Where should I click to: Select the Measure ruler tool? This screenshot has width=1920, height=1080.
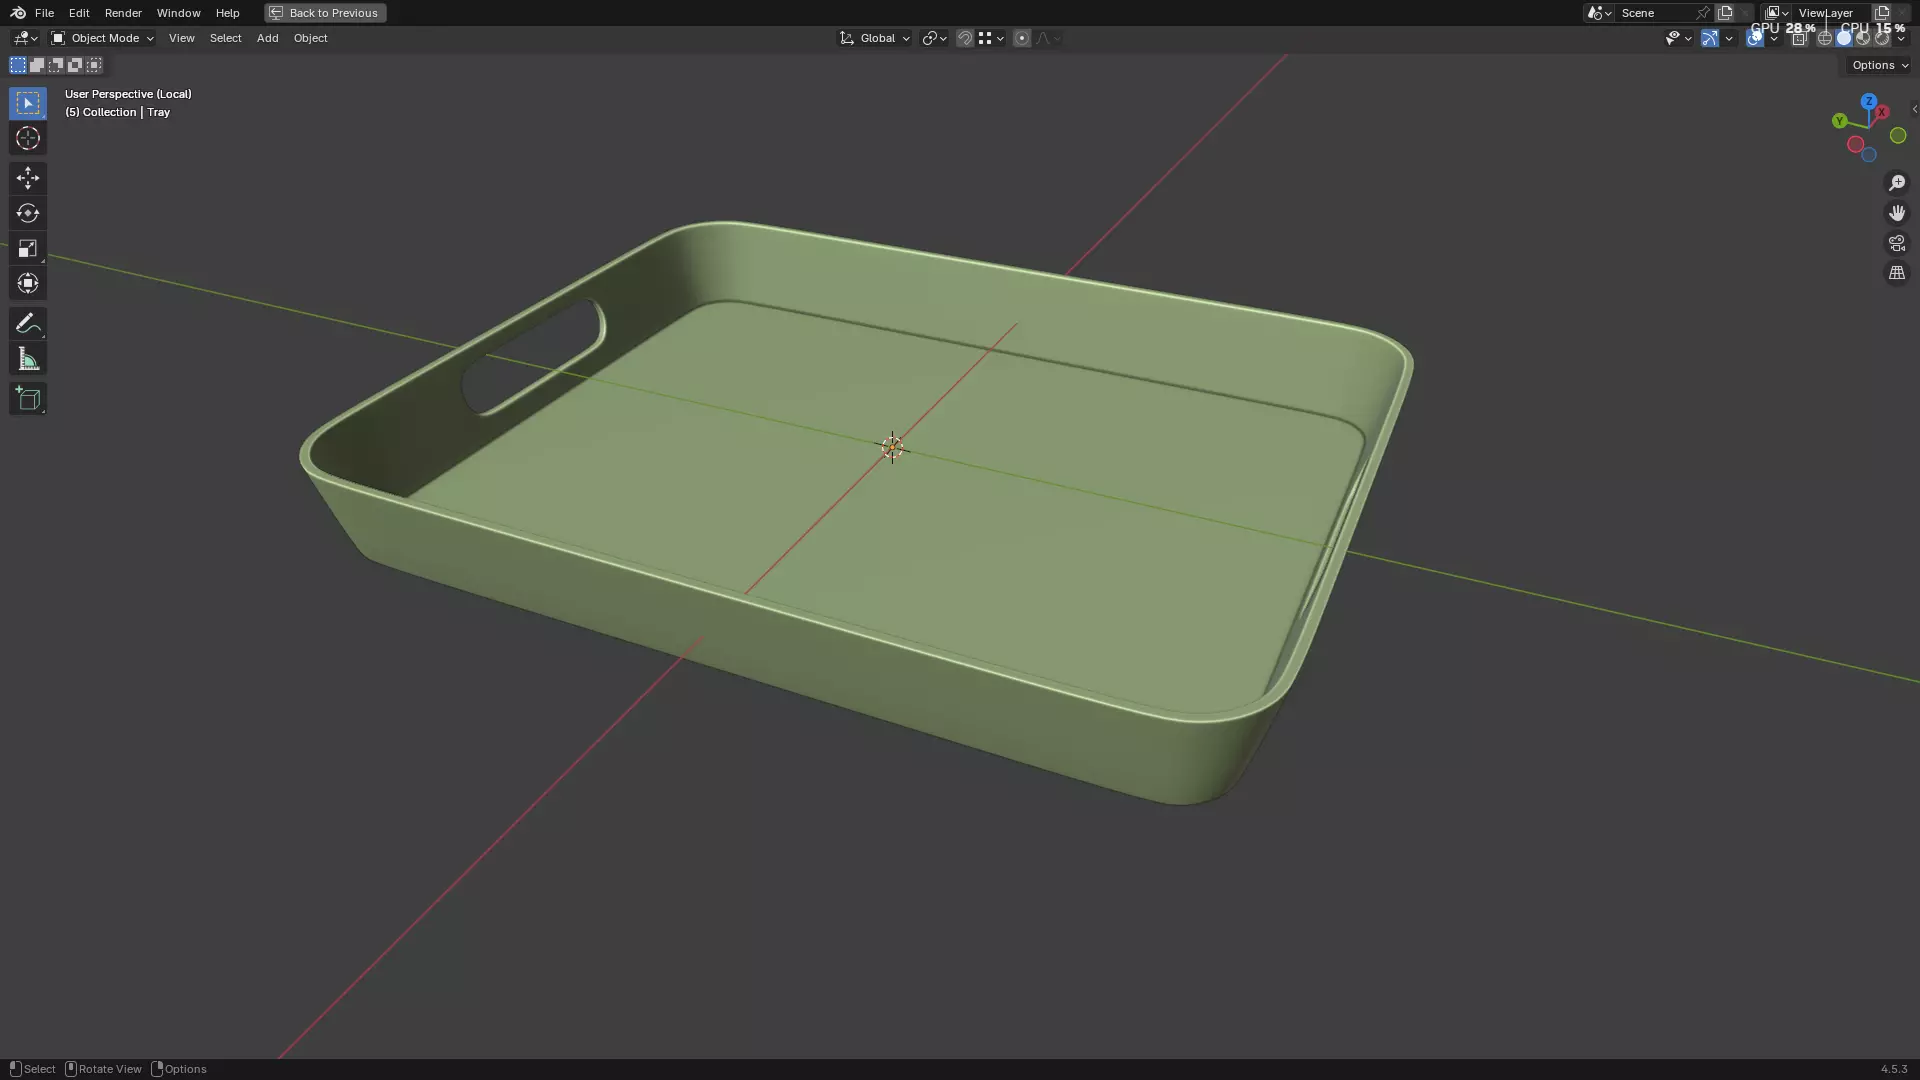27,359
